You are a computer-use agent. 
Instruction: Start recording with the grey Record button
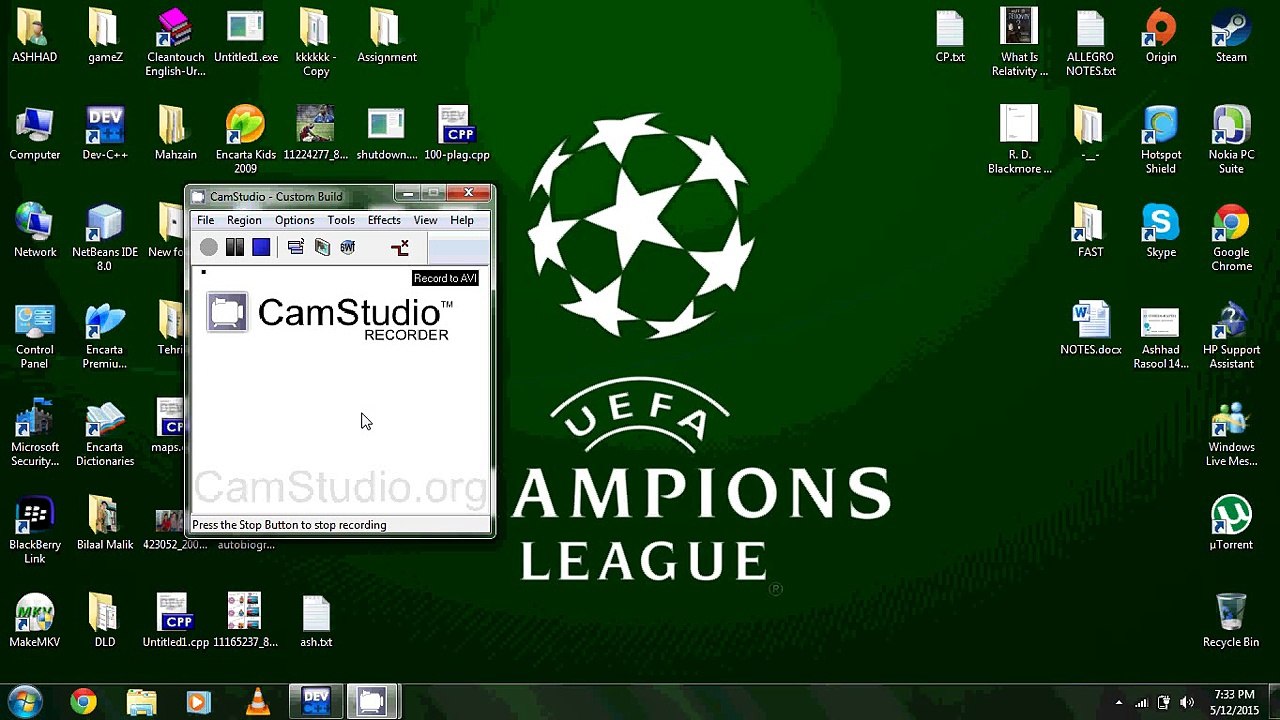click(208, 247)
